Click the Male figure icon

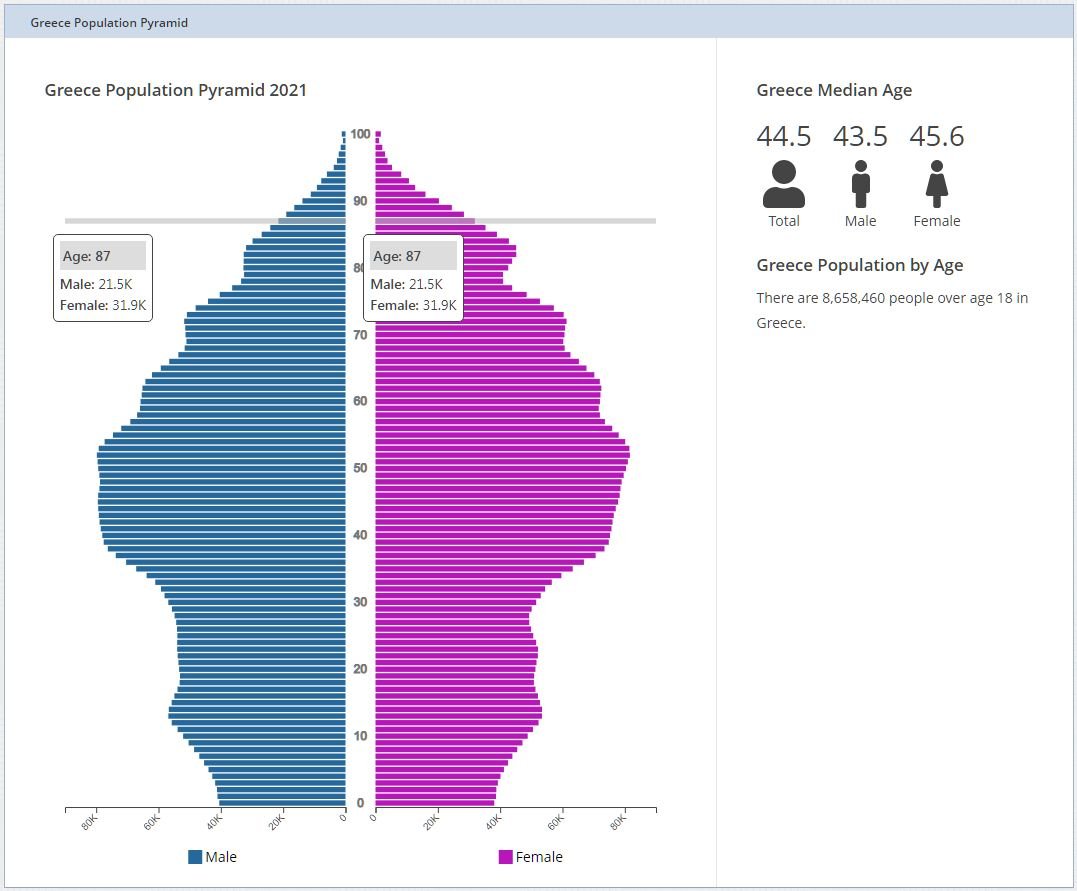point(860,184)
